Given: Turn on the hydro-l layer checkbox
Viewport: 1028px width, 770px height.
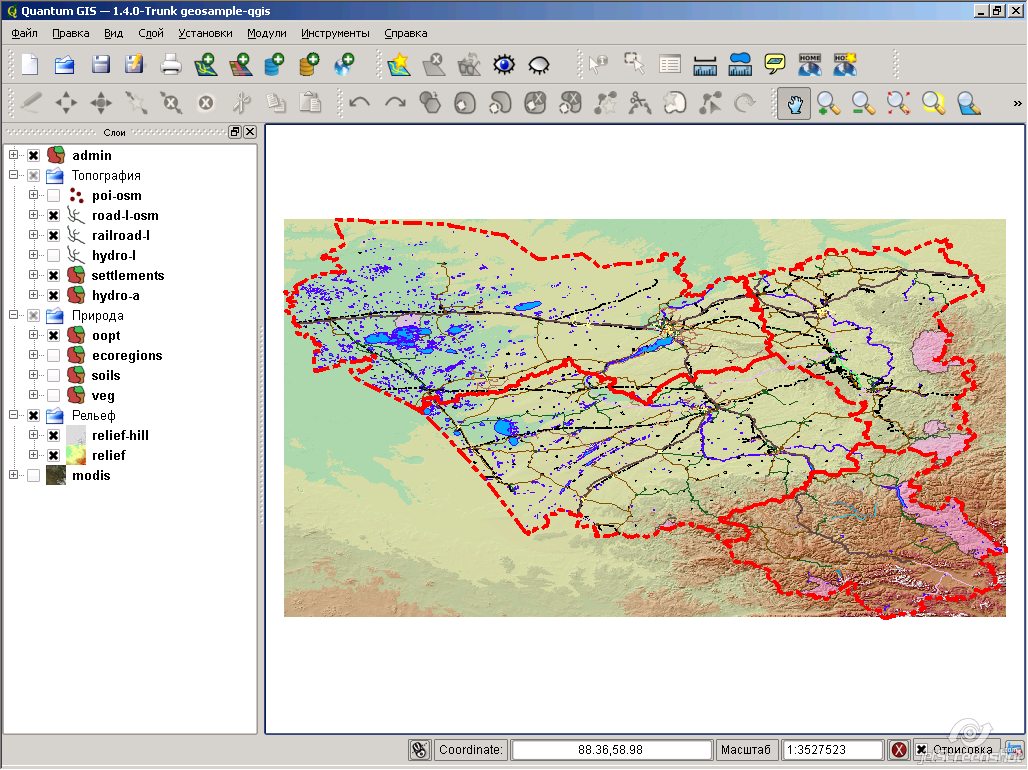Looking at the screenshot, I should [54, 255].
